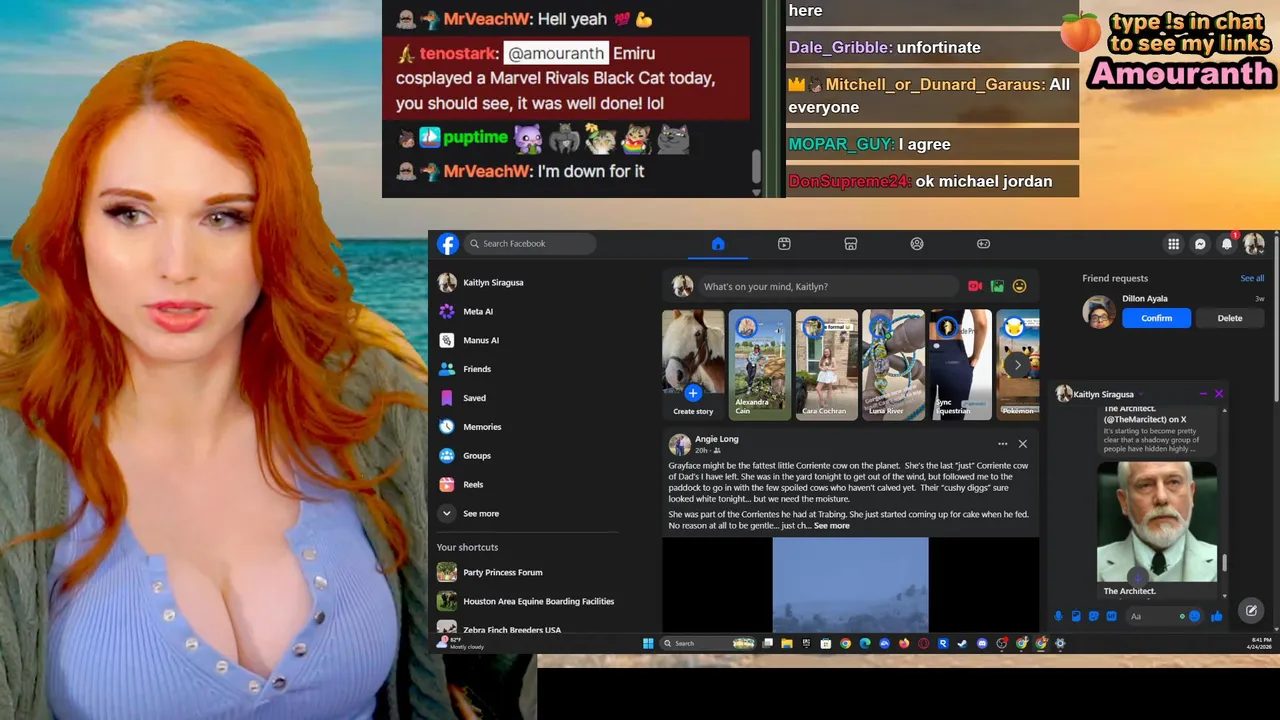The image size is (1280, 720).
Task: Open Cara Cochran's story
Action: point(826,365)
